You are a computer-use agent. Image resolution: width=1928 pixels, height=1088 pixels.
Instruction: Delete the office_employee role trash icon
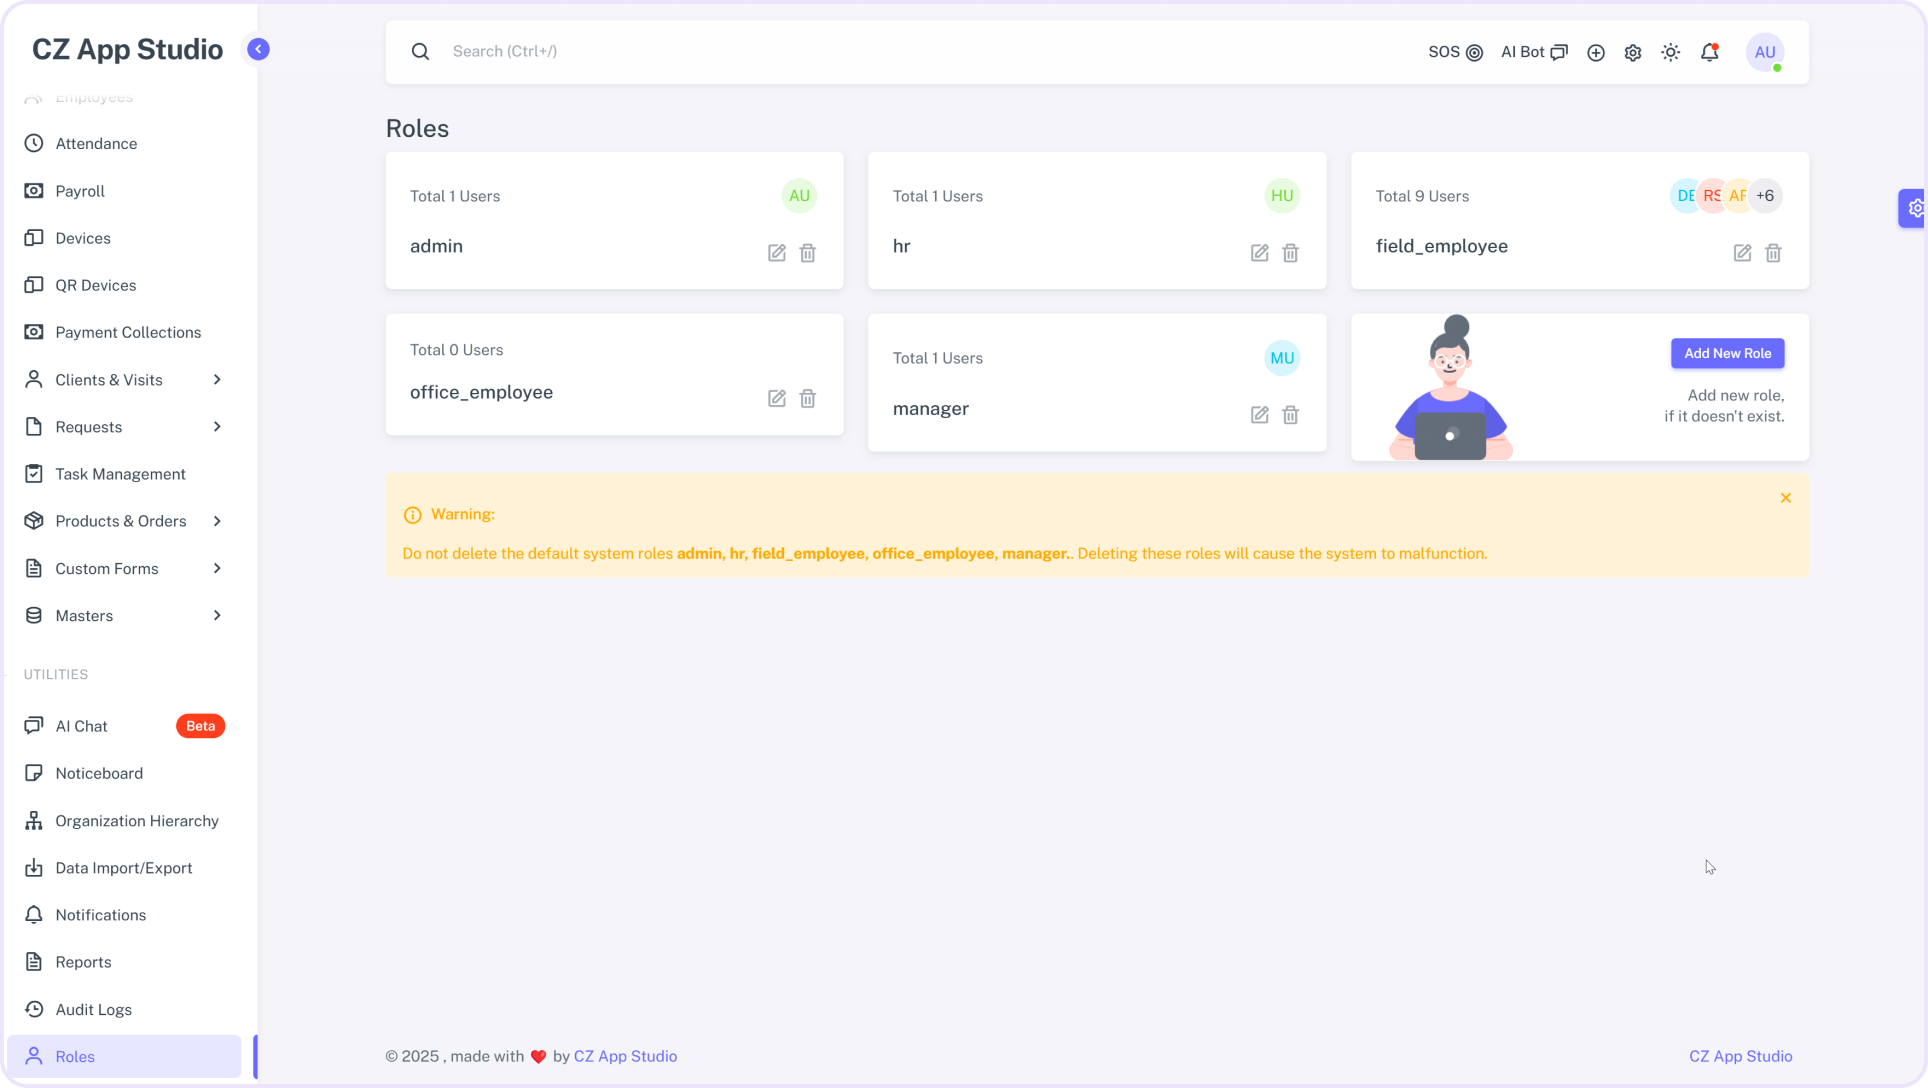pyautogui.click(x=808, y=398)
